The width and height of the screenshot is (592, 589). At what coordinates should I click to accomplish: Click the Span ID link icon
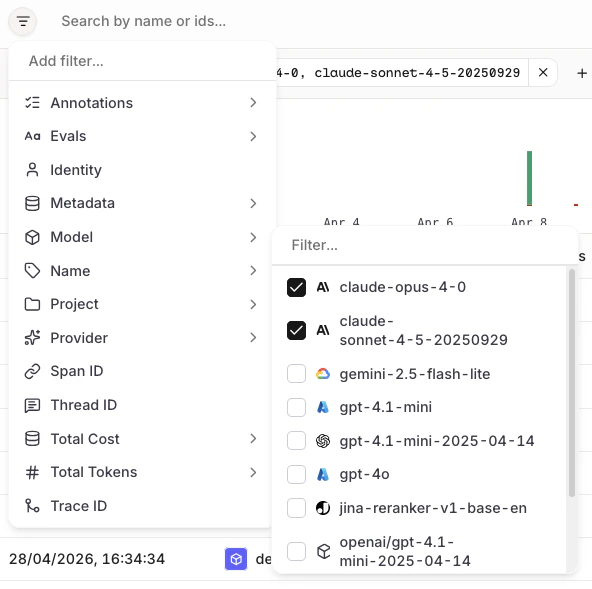[x=32, y=371]
